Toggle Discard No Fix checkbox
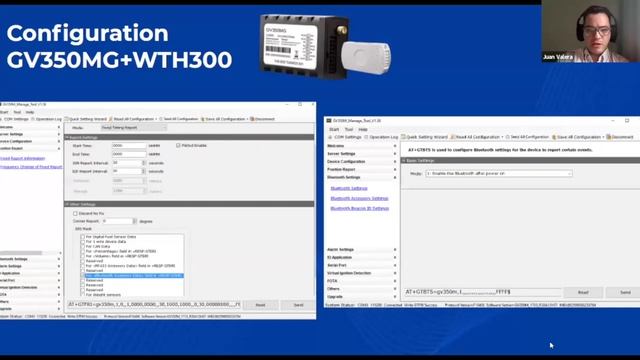Image resolution: width=640 pixels, height=360 pixels. pos(75,213)
